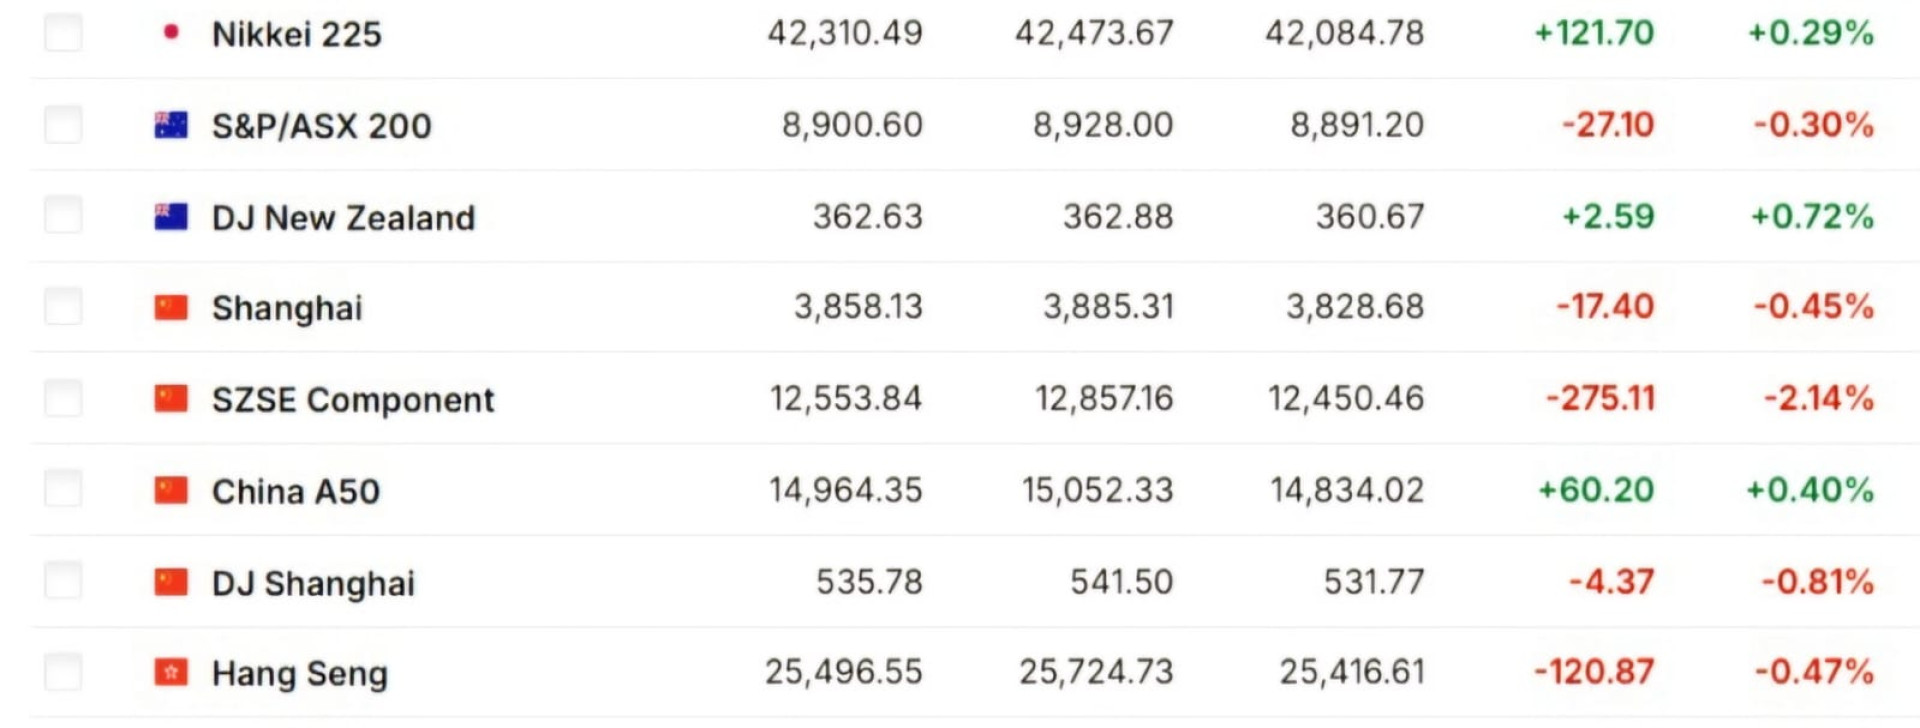Enable the SZSE Component checkbox
1920x728 pixels.
click(63, 398)
